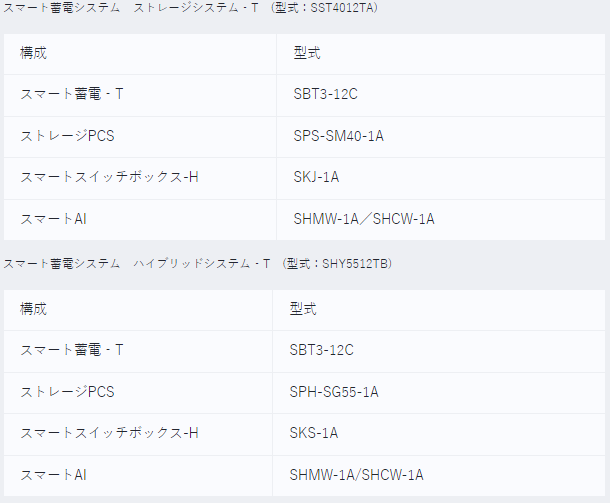
Task: Select SBT3-12C in the hybrid system table
Action: pyautogui.click(x=321, y=350)
